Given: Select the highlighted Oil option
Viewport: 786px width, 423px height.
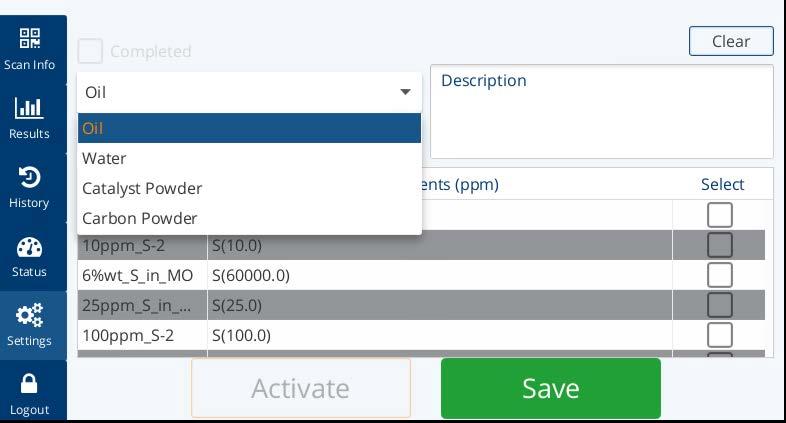Looking at the screenshot, I should tap(249, 128).
